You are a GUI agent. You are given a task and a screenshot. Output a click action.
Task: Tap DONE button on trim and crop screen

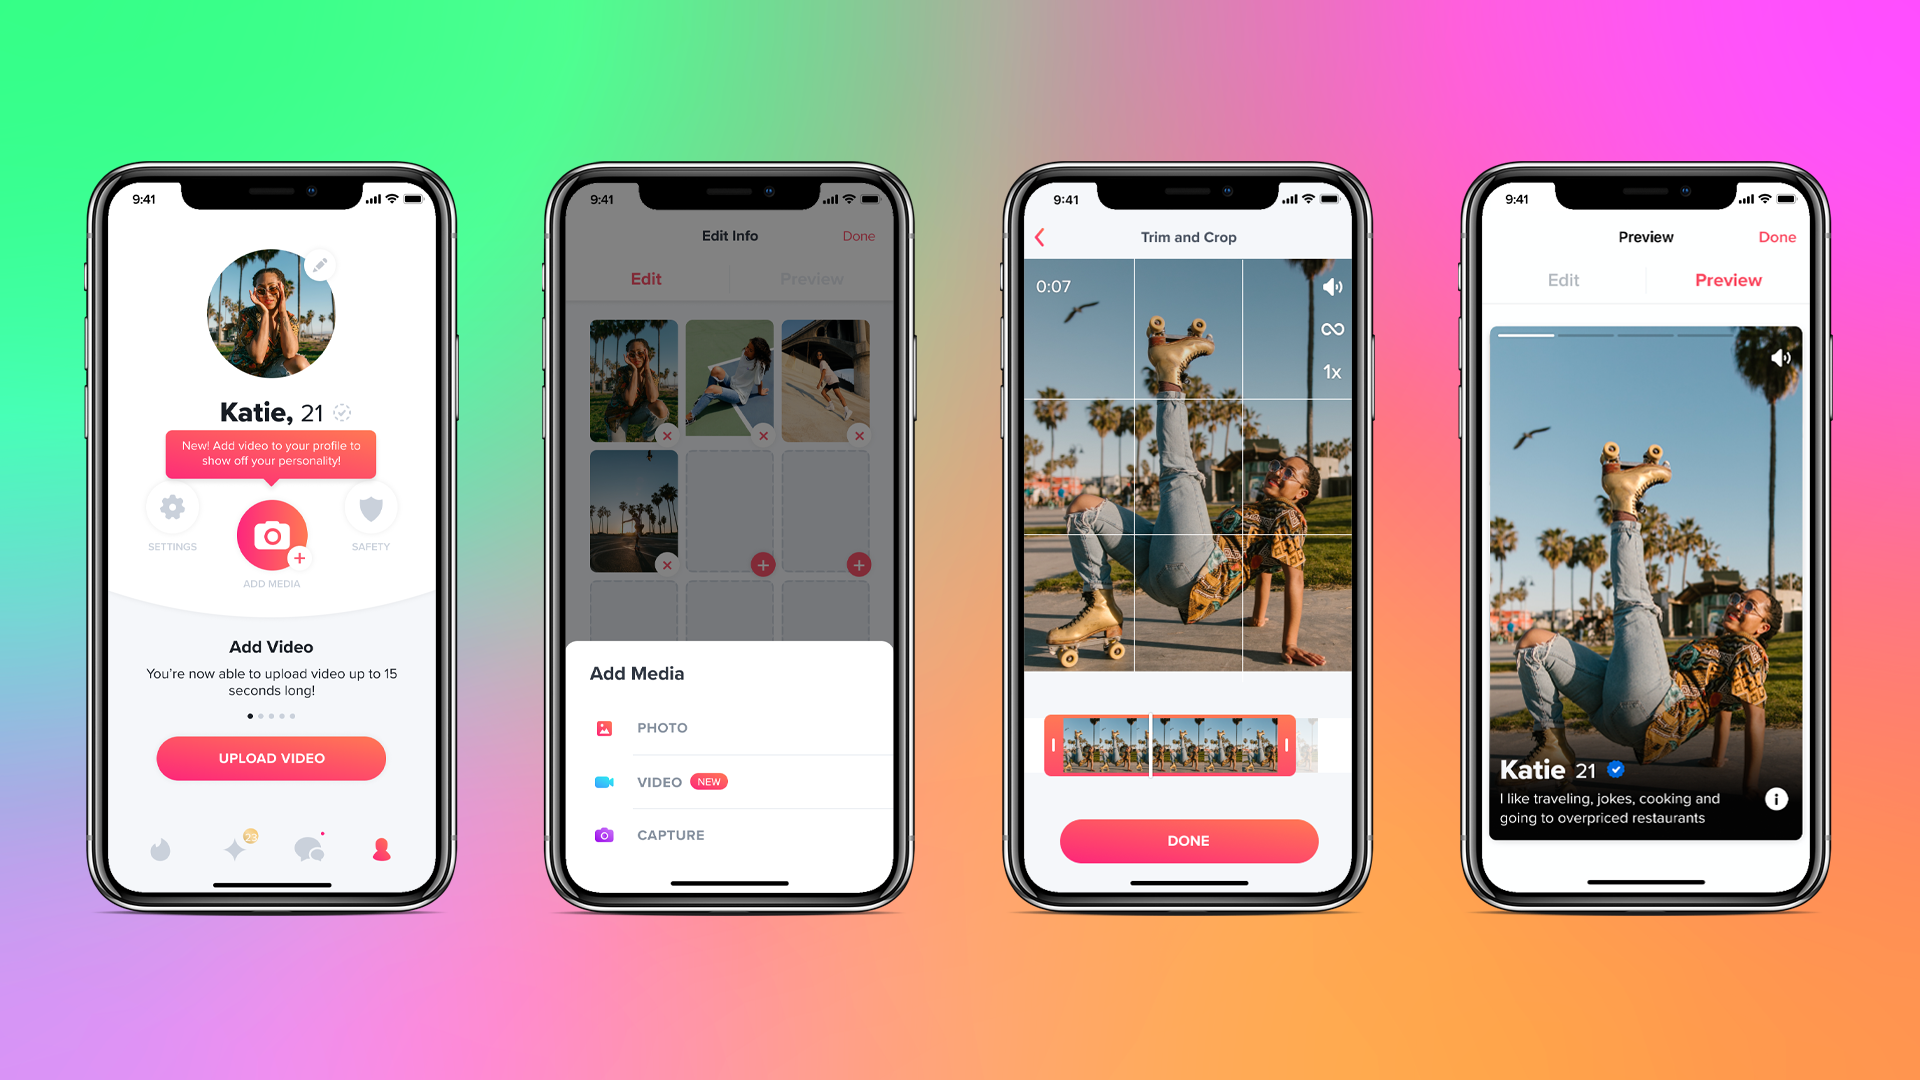point(1185,840)
